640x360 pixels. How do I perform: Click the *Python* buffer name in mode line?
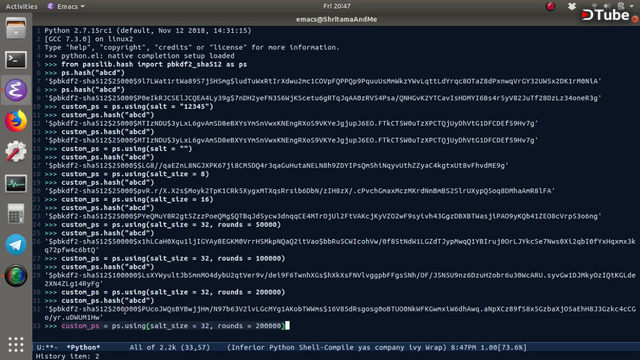pos(83,347)
